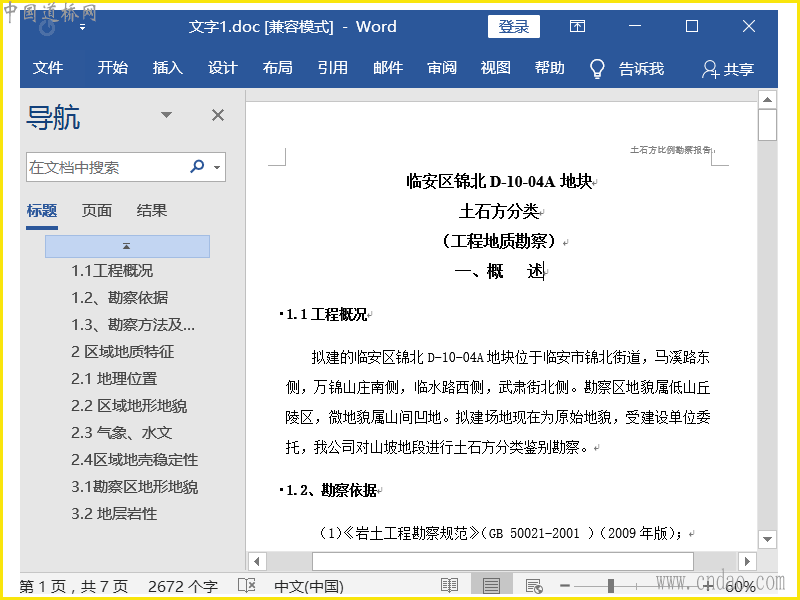Viewport: 800px width, 600px height.
Task: Click the page count 第1页，共7页 in status bar
Action: tap(74, 587)
